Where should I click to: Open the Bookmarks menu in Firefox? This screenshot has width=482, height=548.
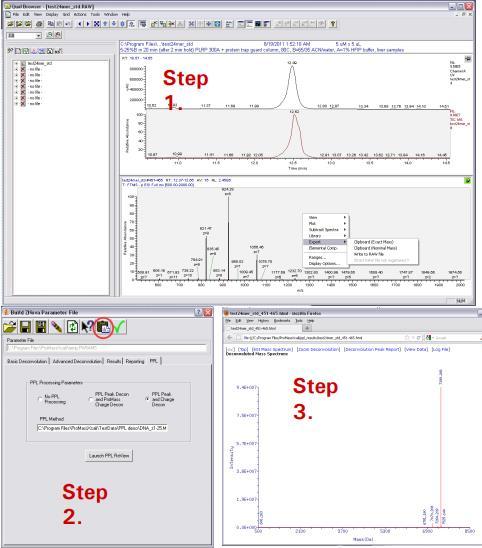pyautogui.click(x=282, y=320)
